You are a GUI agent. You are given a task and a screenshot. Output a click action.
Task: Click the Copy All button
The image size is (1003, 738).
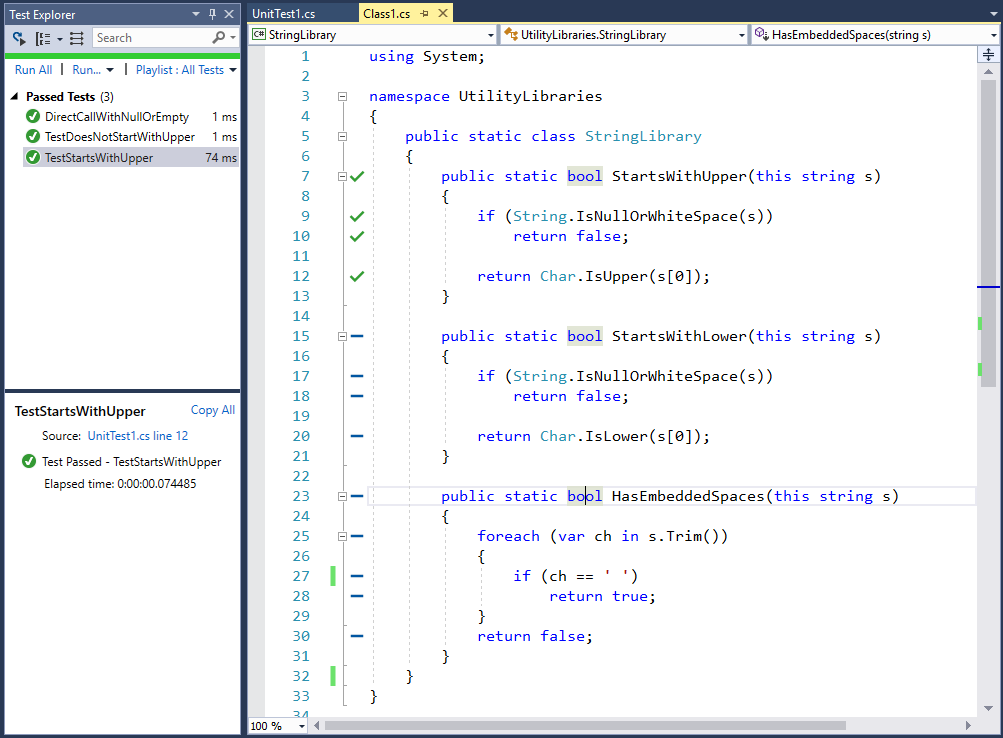tap(212, 410)
